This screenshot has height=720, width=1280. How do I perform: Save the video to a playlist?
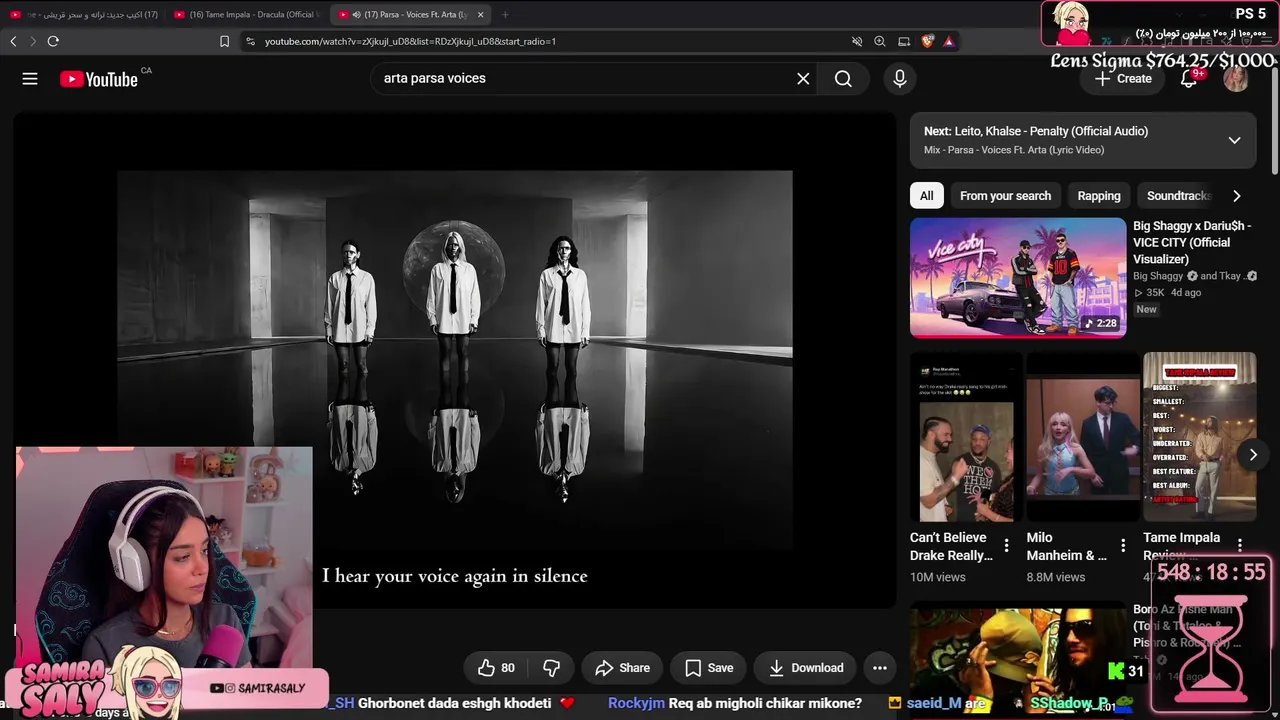click(x=709, y=668)
